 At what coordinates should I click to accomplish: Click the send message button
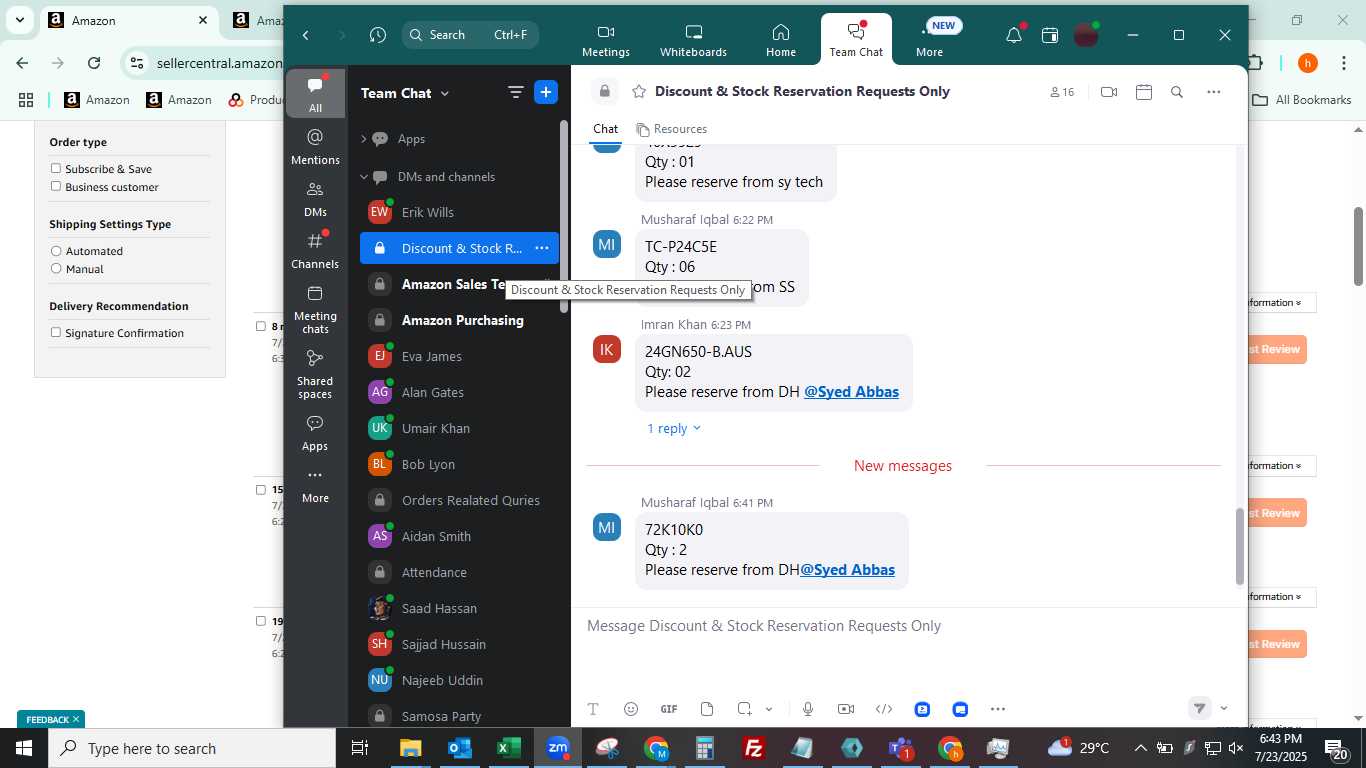pyautogui.click(x=1200, y=708)
